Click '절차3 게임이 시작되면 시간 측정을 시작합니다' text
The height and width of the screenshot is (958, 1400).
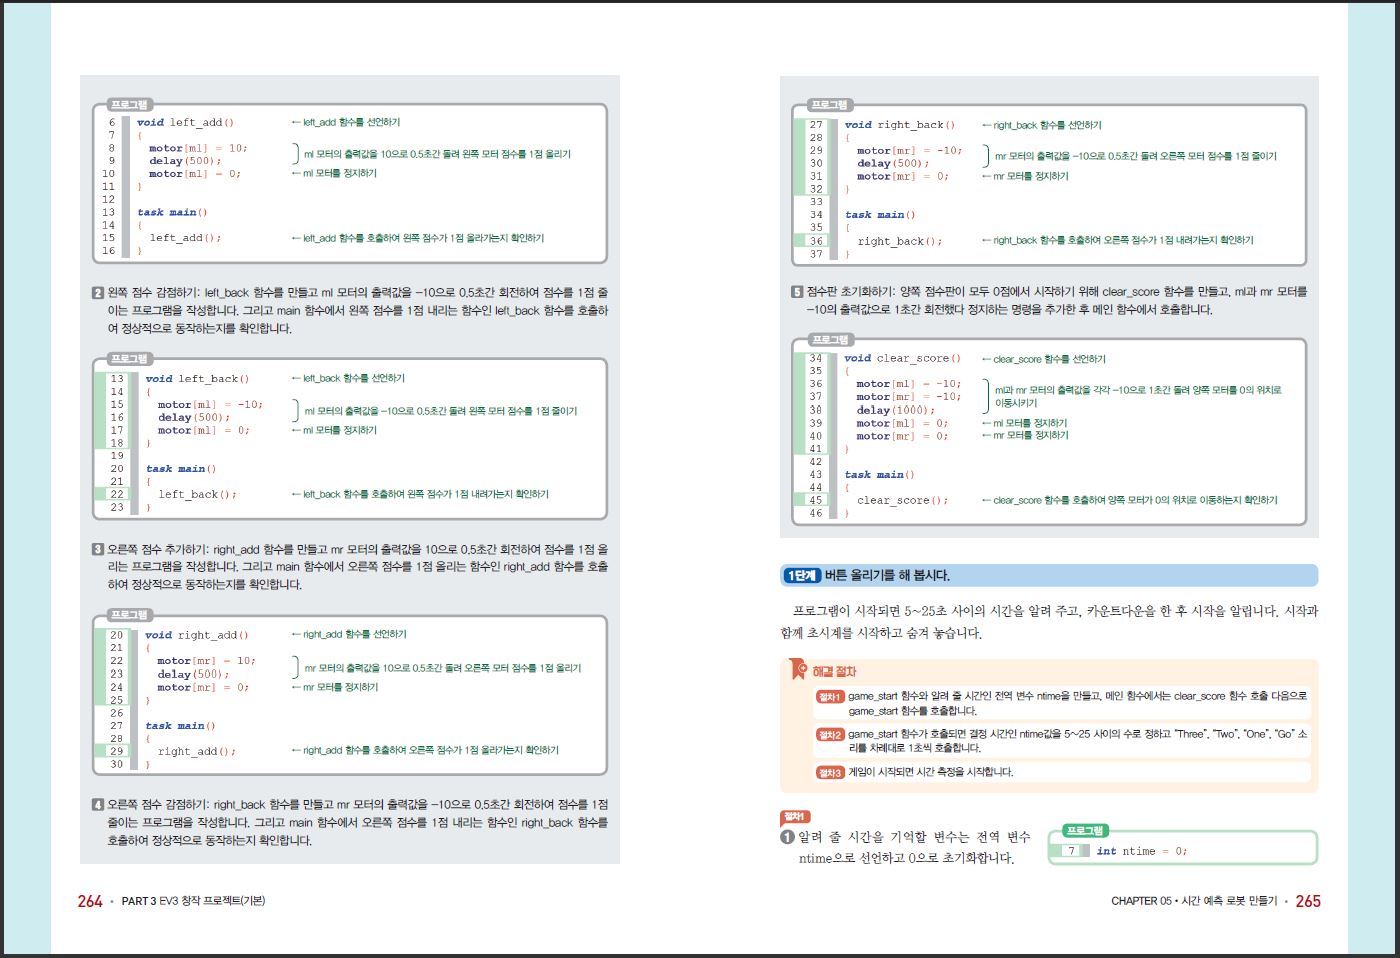[930, 772]
